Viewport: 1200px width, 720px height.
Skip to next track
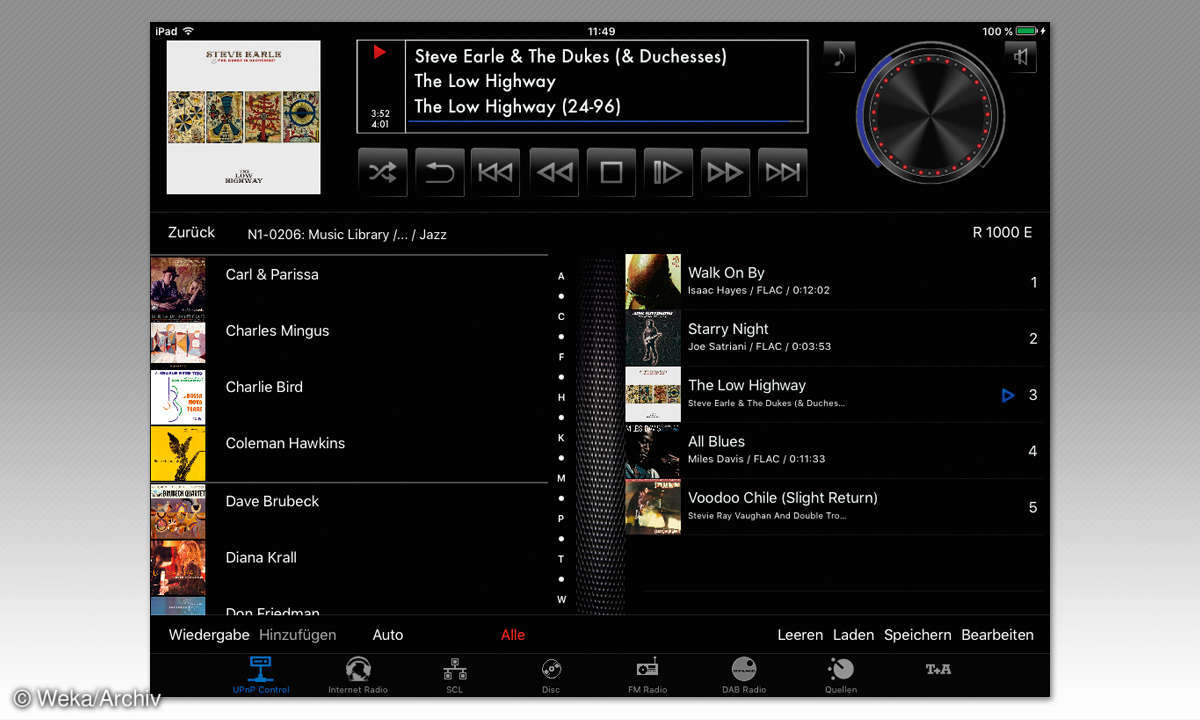pyautogui.click(x=782, y=172)
